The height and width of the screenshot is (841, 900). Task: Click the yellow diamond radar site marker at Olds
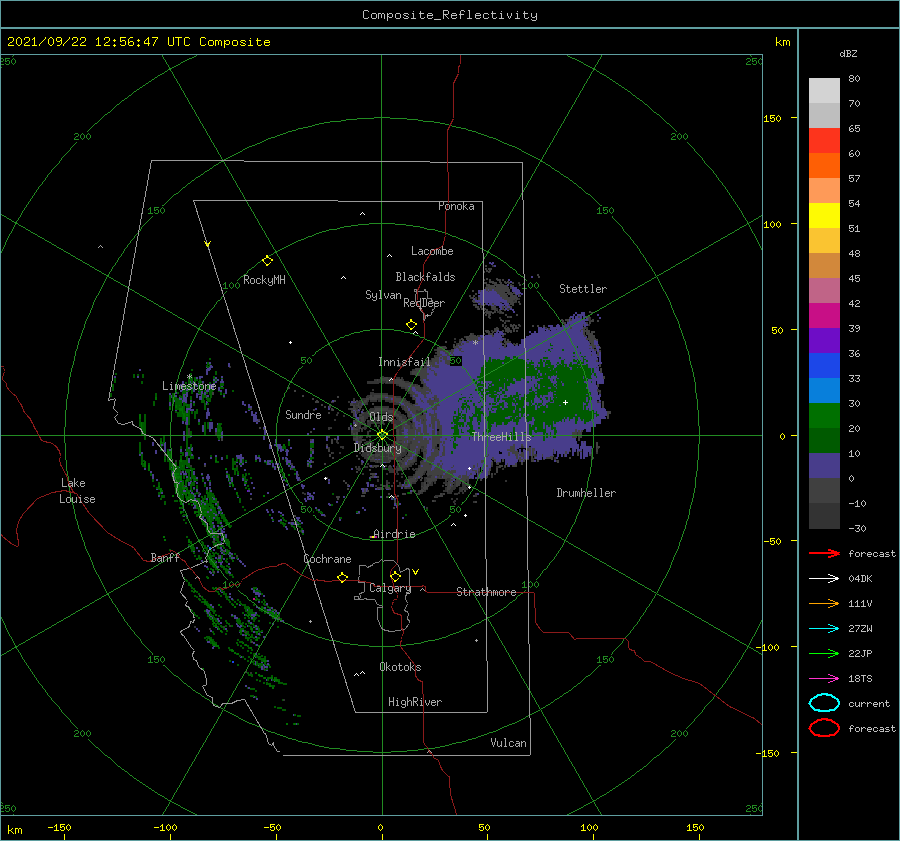click(x=382, y=435)
